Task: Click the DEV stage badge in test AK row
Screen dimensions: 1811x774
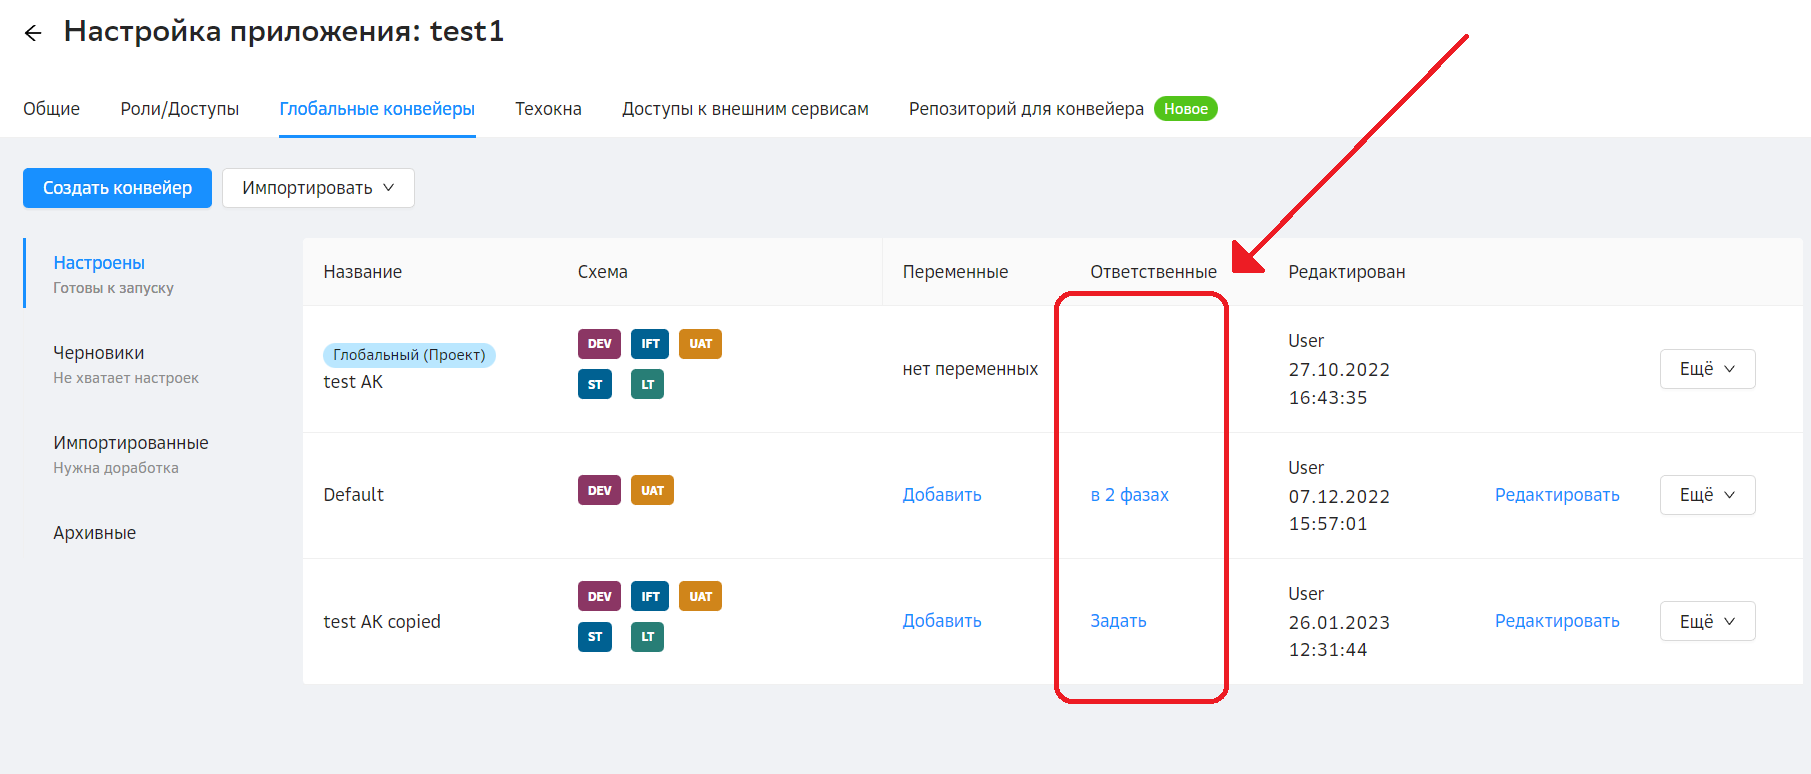Action: tap(599, 344)
